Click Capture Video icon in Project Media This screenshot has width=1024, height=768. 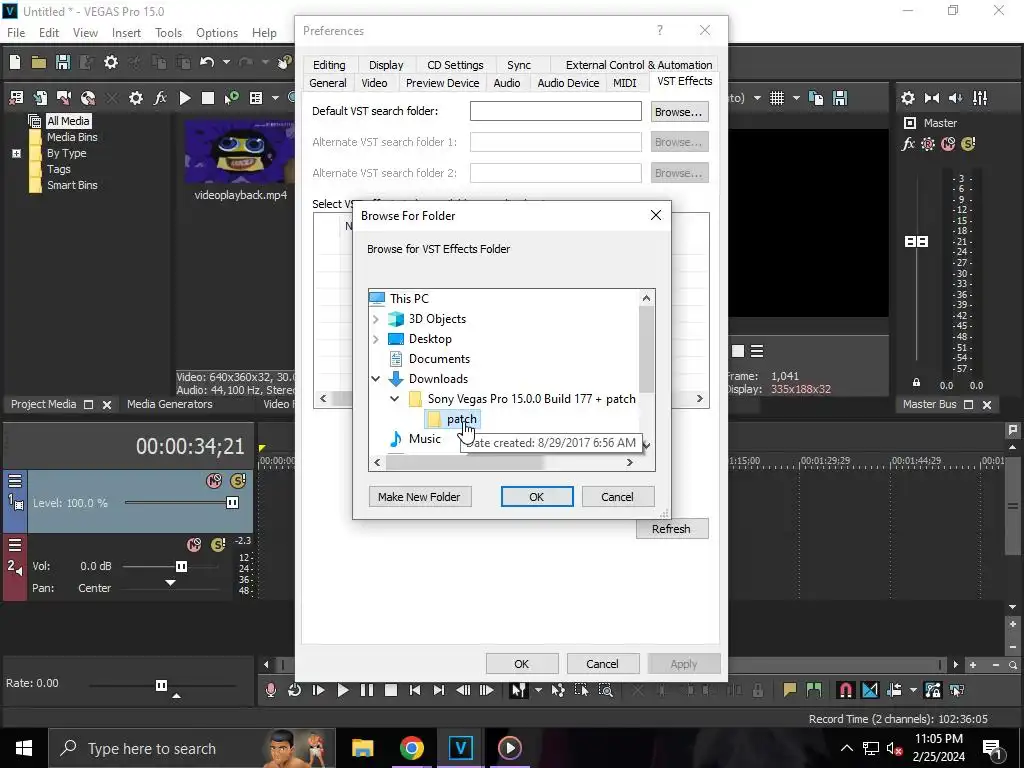click(63, 98)
